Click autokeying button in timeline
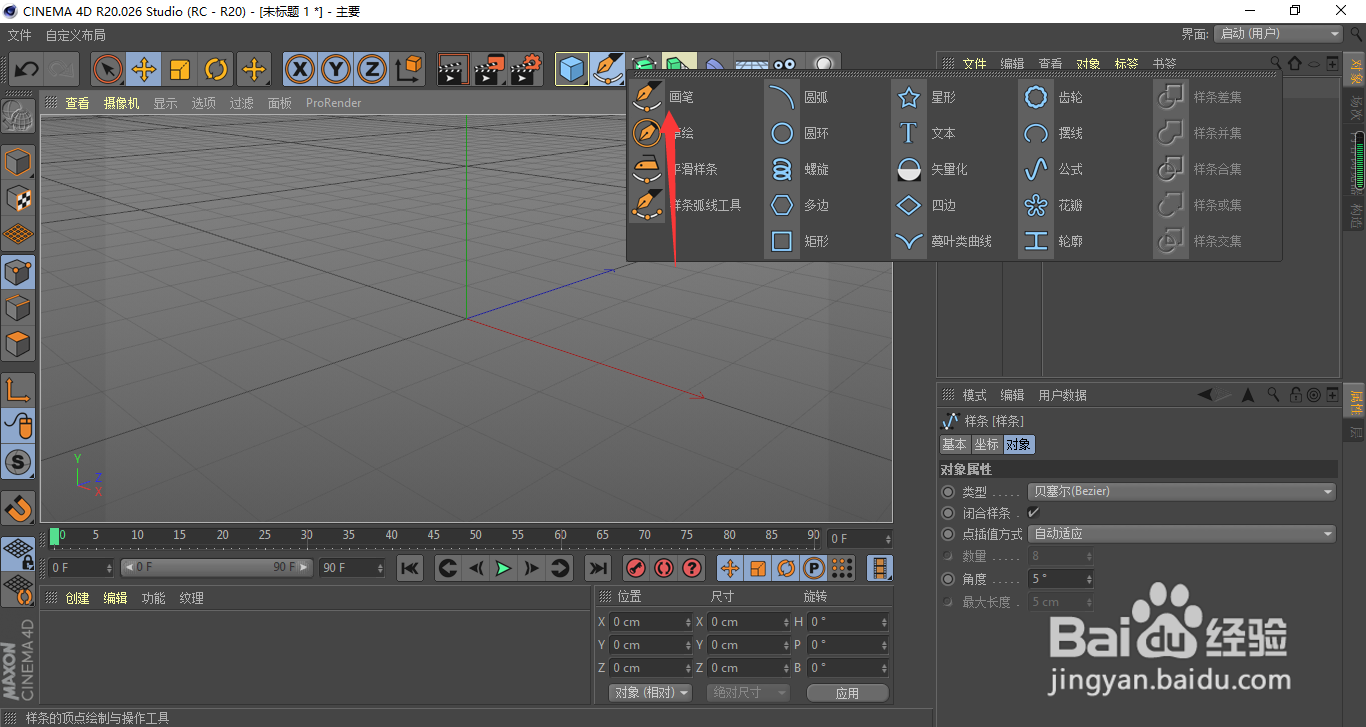 point(663,568)
